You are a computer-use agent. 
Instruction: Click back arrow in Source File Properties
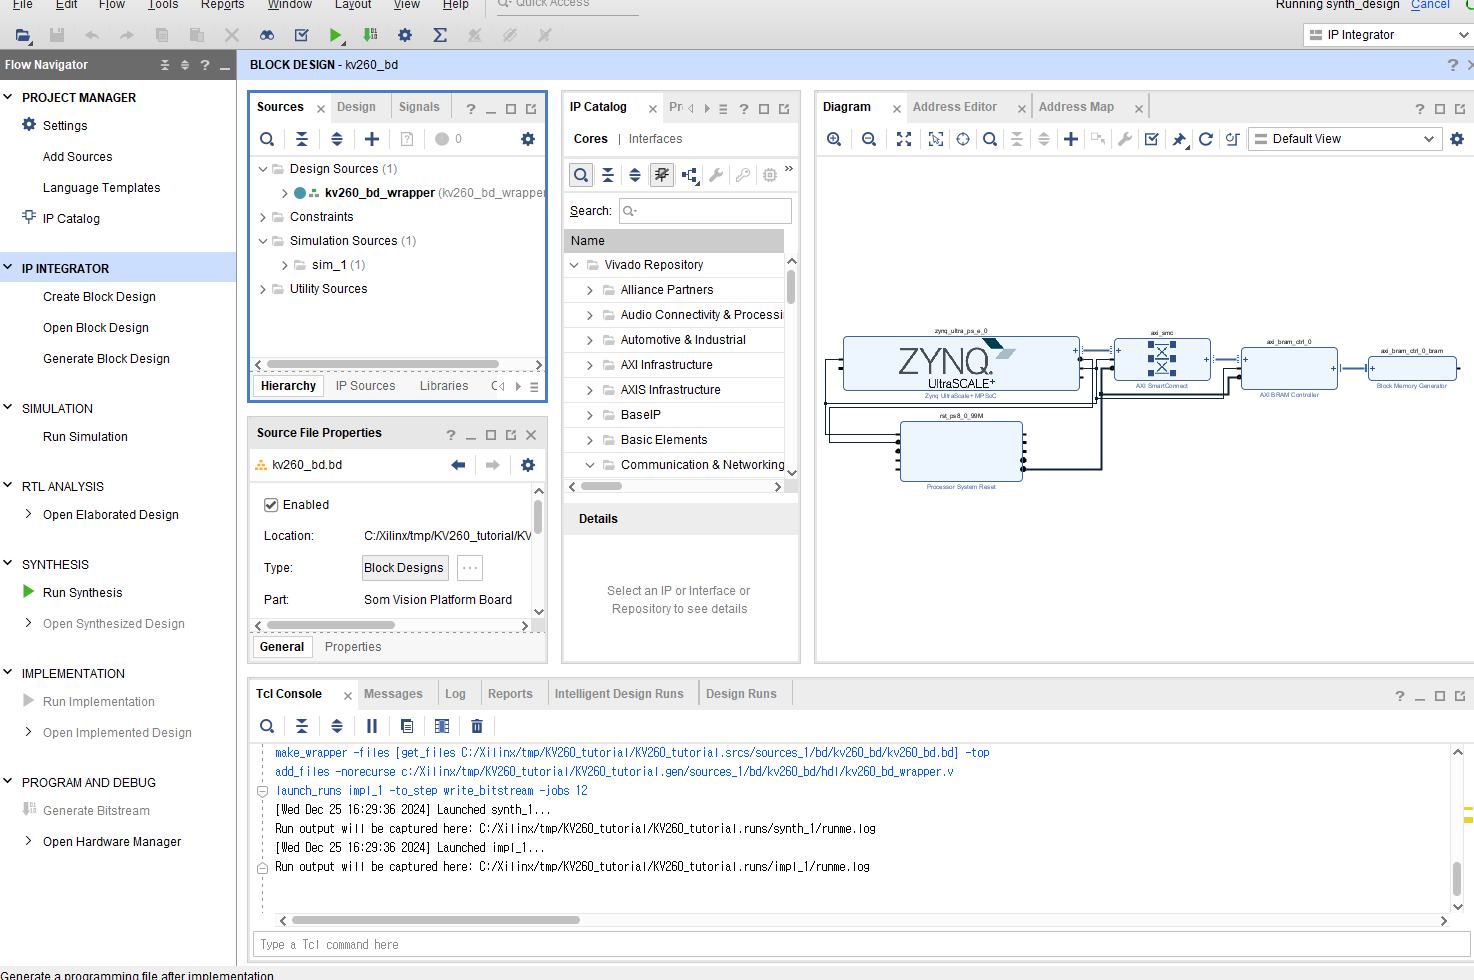point(458,465)
